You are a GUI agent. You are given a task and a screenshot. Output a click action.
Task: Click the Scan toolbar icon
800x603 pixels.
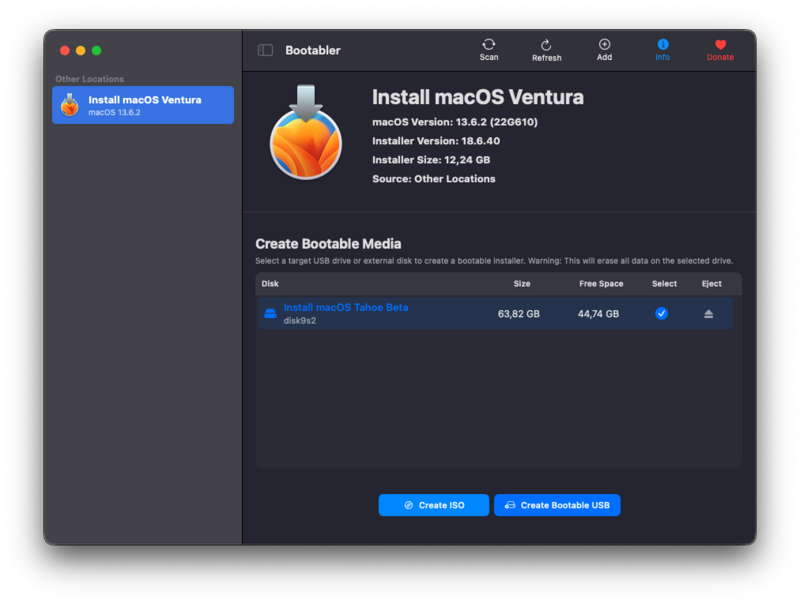[488, 45]
